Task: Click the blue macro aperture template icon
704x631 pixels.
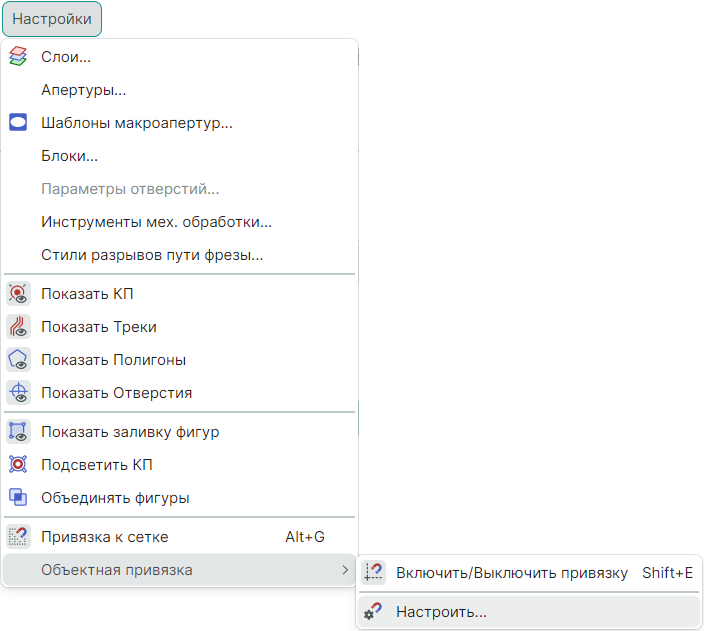Action: [18, 122]
